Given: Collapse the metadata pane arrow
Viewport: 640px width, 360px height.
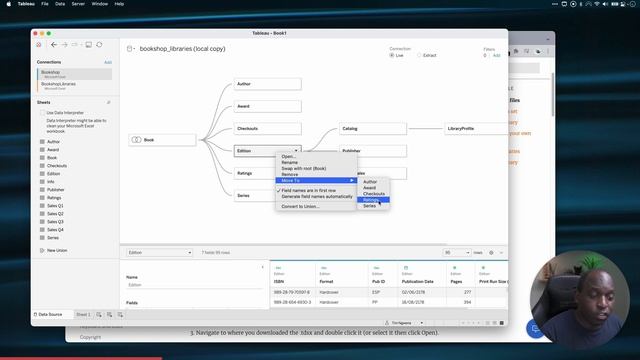Looking at the screenshot, I should (x=262, y=267).
